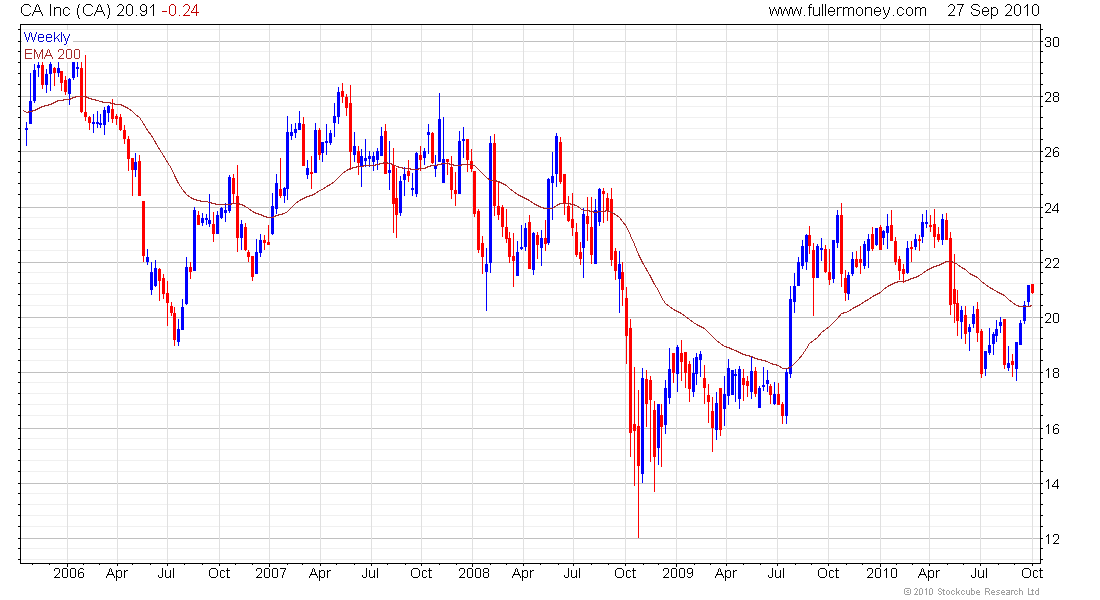Image resolution: width=1100 pixels, height=600 pixels.
Task: Click the 22 price axis label
Action: (x=1052, y=263)
